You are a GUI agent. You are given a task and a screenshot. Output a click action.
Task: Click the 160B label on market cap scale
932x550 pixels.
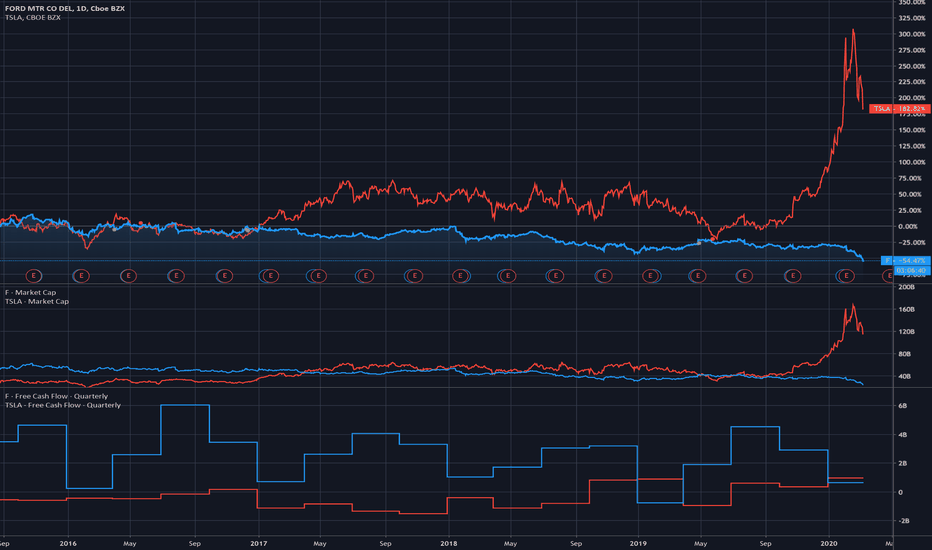coord(906,310)
